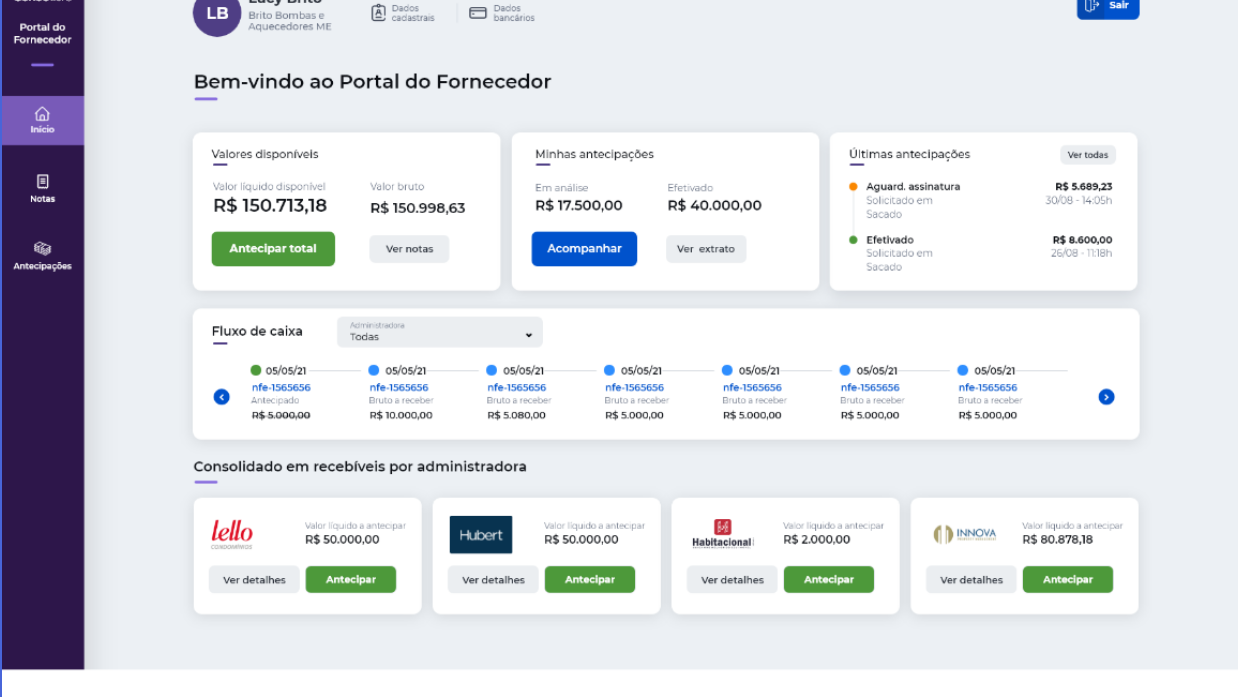Click the Sair logout button
The height and width of the screenshot is (697, 1238).
[x=1107, y=7]
